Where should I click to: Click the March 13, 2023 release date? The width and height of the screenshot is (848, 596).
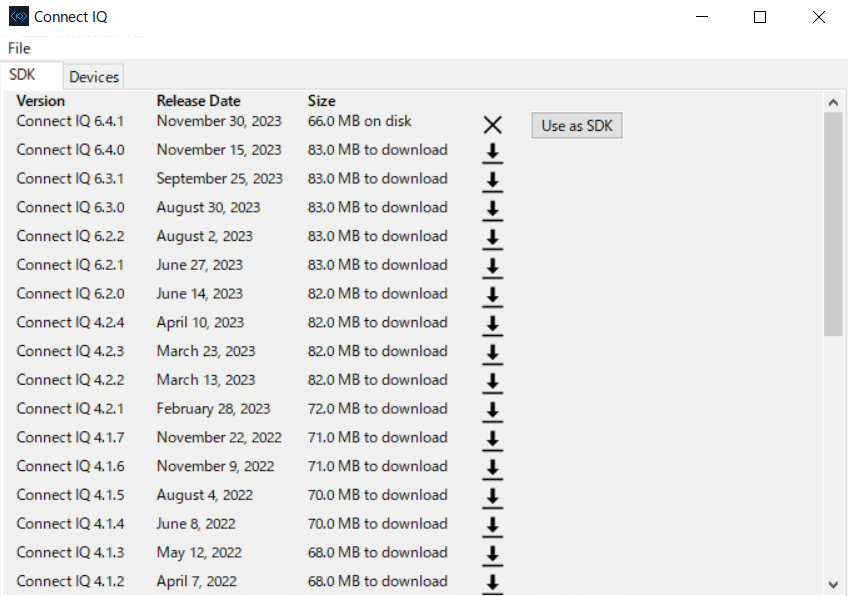point(206,380)
